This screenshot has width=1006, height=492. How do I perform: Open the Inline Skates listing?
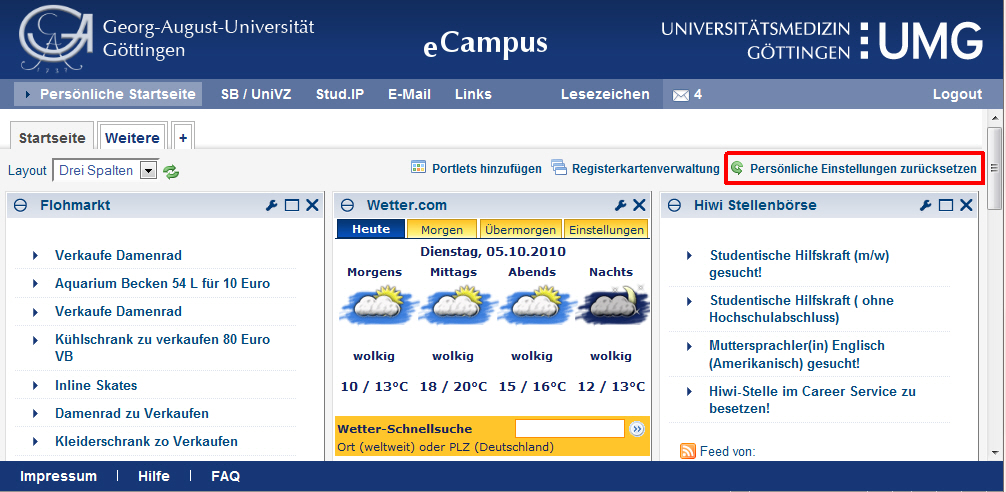[x=96, y=385]
